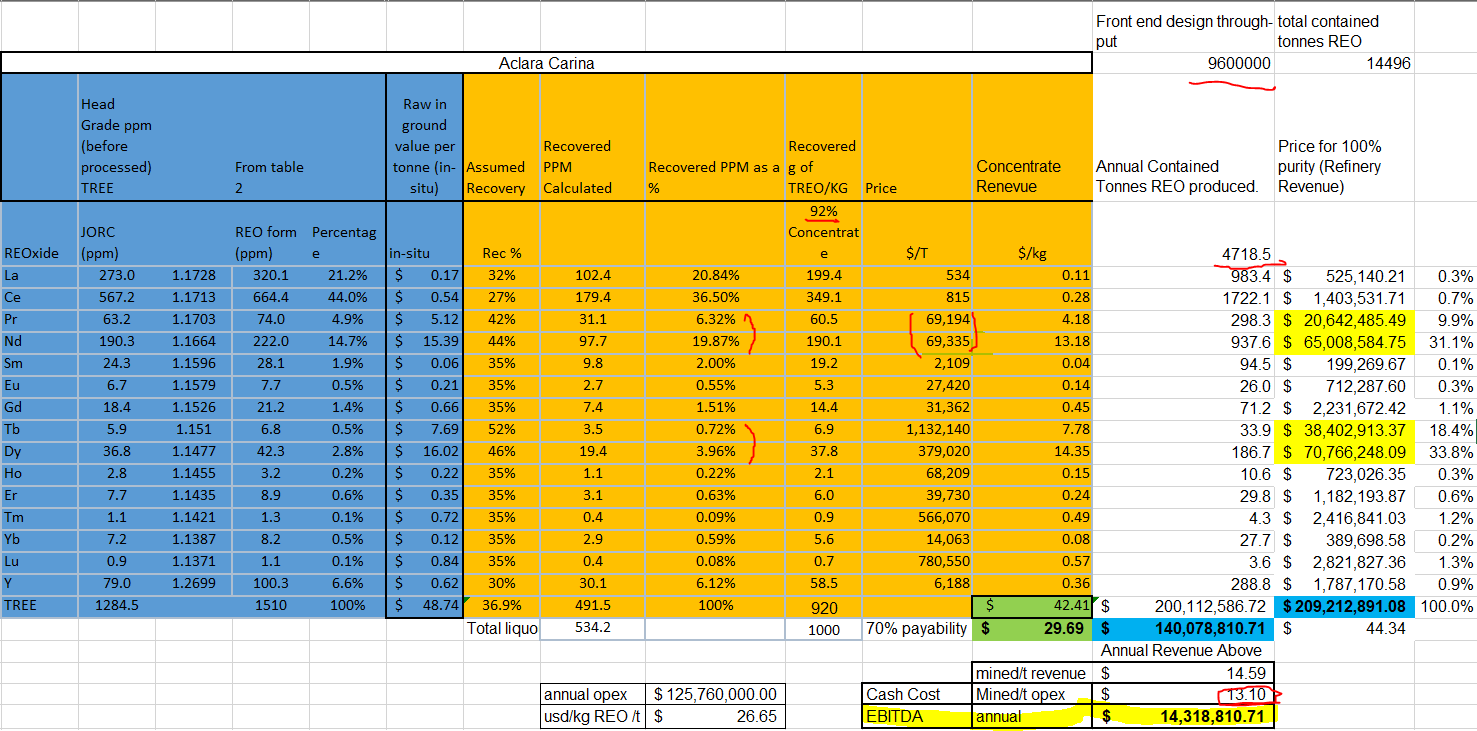The width and height of the screenshot is (1477, 731).
Task: Click the Dy refinery revenue 70,766,248.09
Action: coord(1344,451)
